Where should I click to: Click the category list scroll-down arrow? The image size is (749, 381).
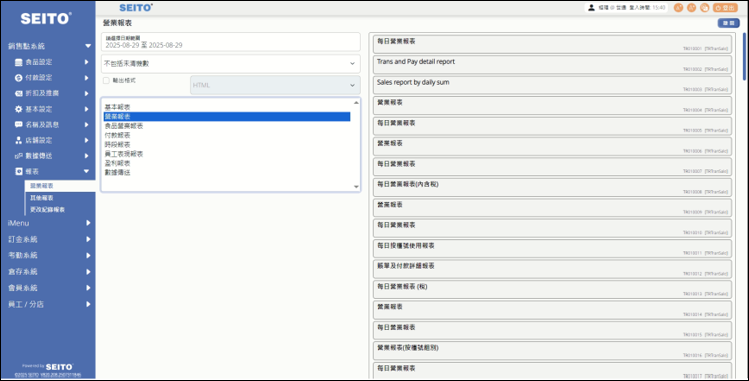tap(356, 187)
